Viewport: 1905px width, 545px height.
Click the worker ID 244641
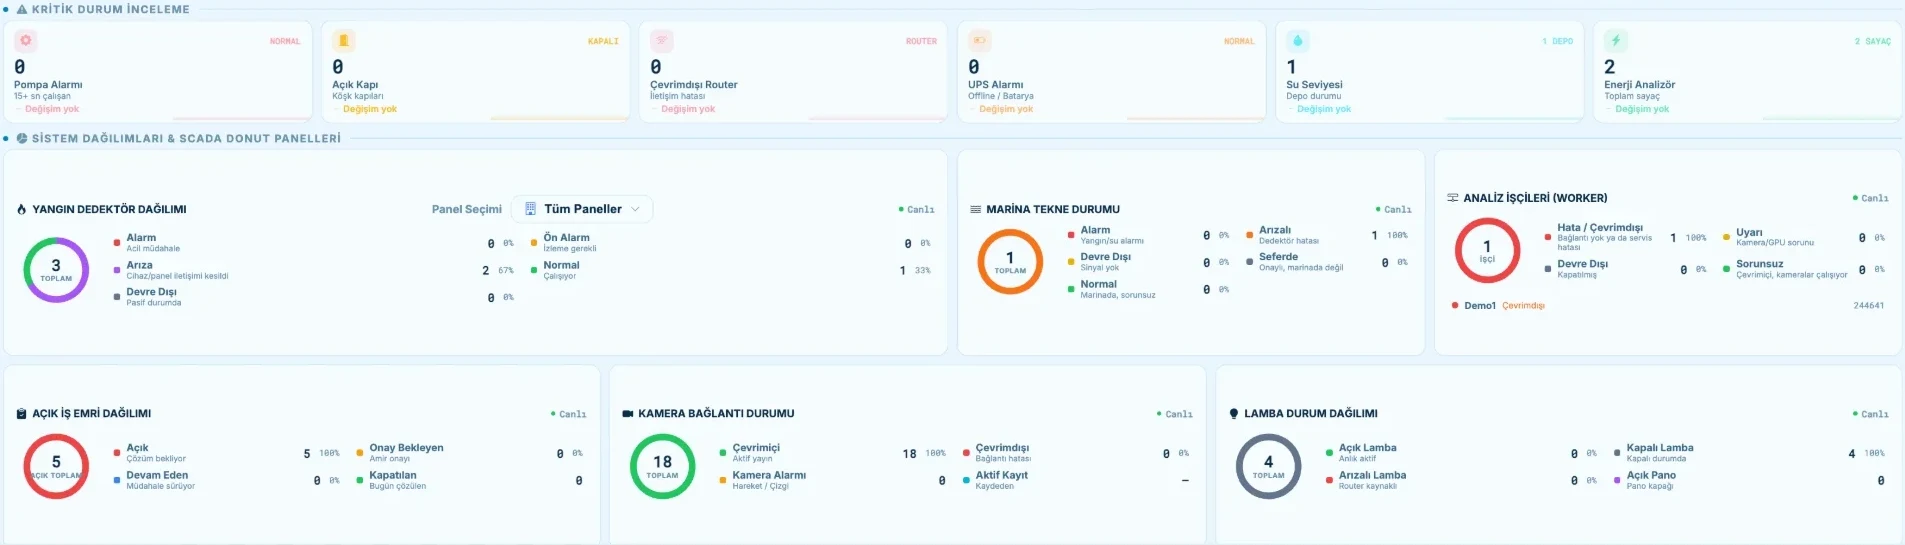[1868, 306]
